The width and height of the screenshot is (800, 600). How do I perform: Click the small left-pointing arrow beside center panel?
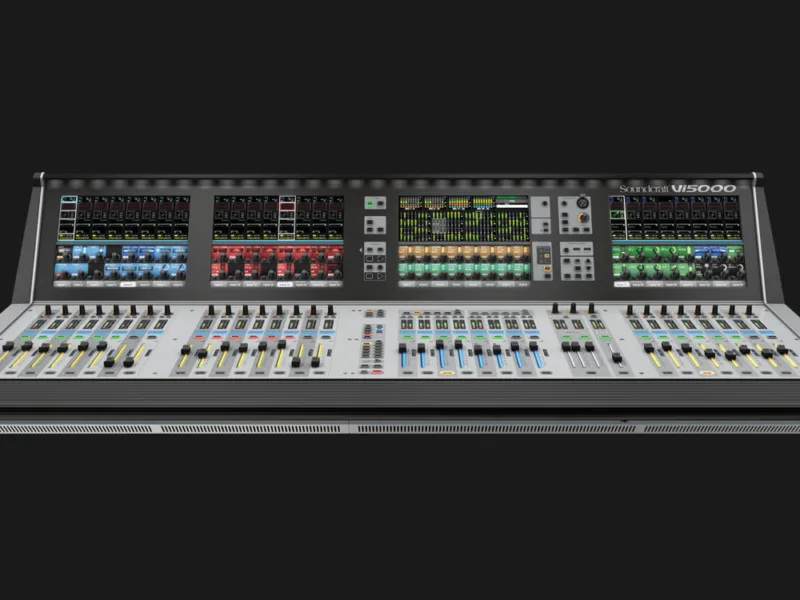point(361,250)
